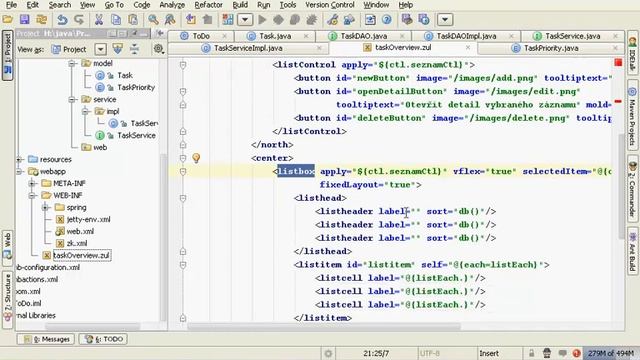The width and height of the screenshot is (640, 360).
Task: Open the Commander side tab
Action: coord(632,189)
